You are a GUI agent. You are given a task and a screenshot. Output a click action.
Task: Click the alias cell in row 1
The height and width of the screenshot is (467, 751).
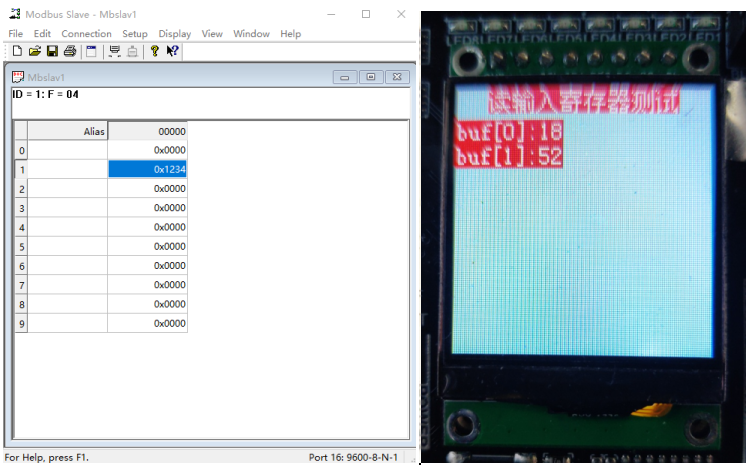click(68, 169)
